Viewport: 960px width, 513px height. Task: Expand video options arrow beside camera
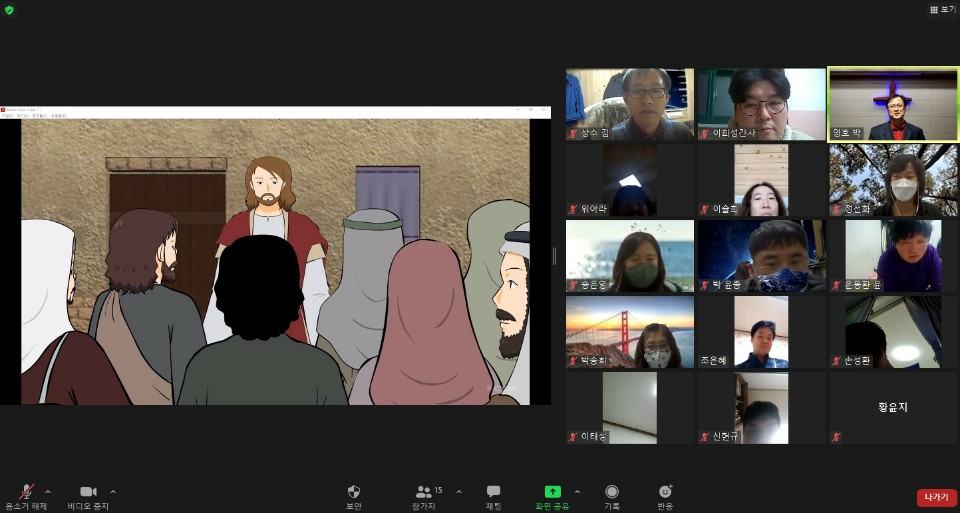[113, 492]
